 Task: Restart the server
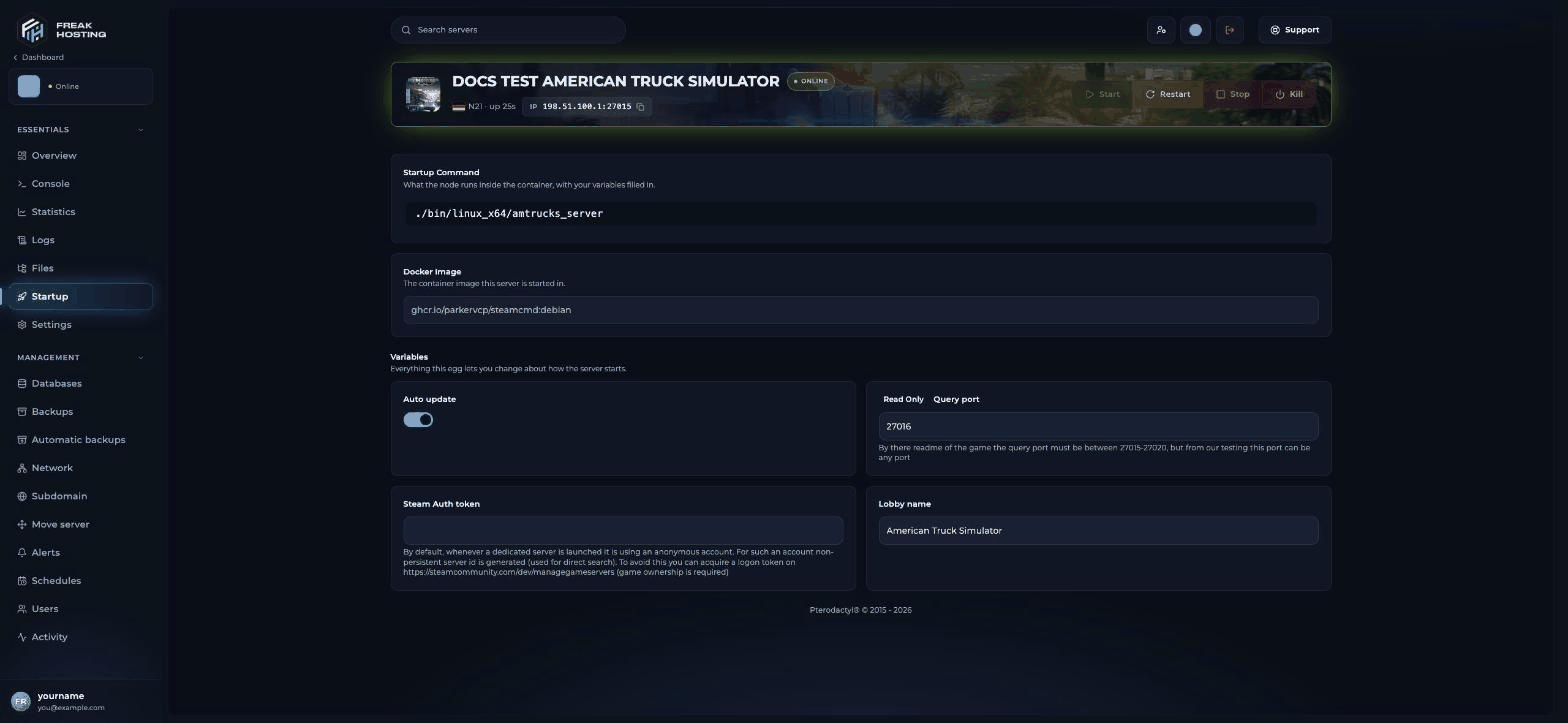[1168, 94]
